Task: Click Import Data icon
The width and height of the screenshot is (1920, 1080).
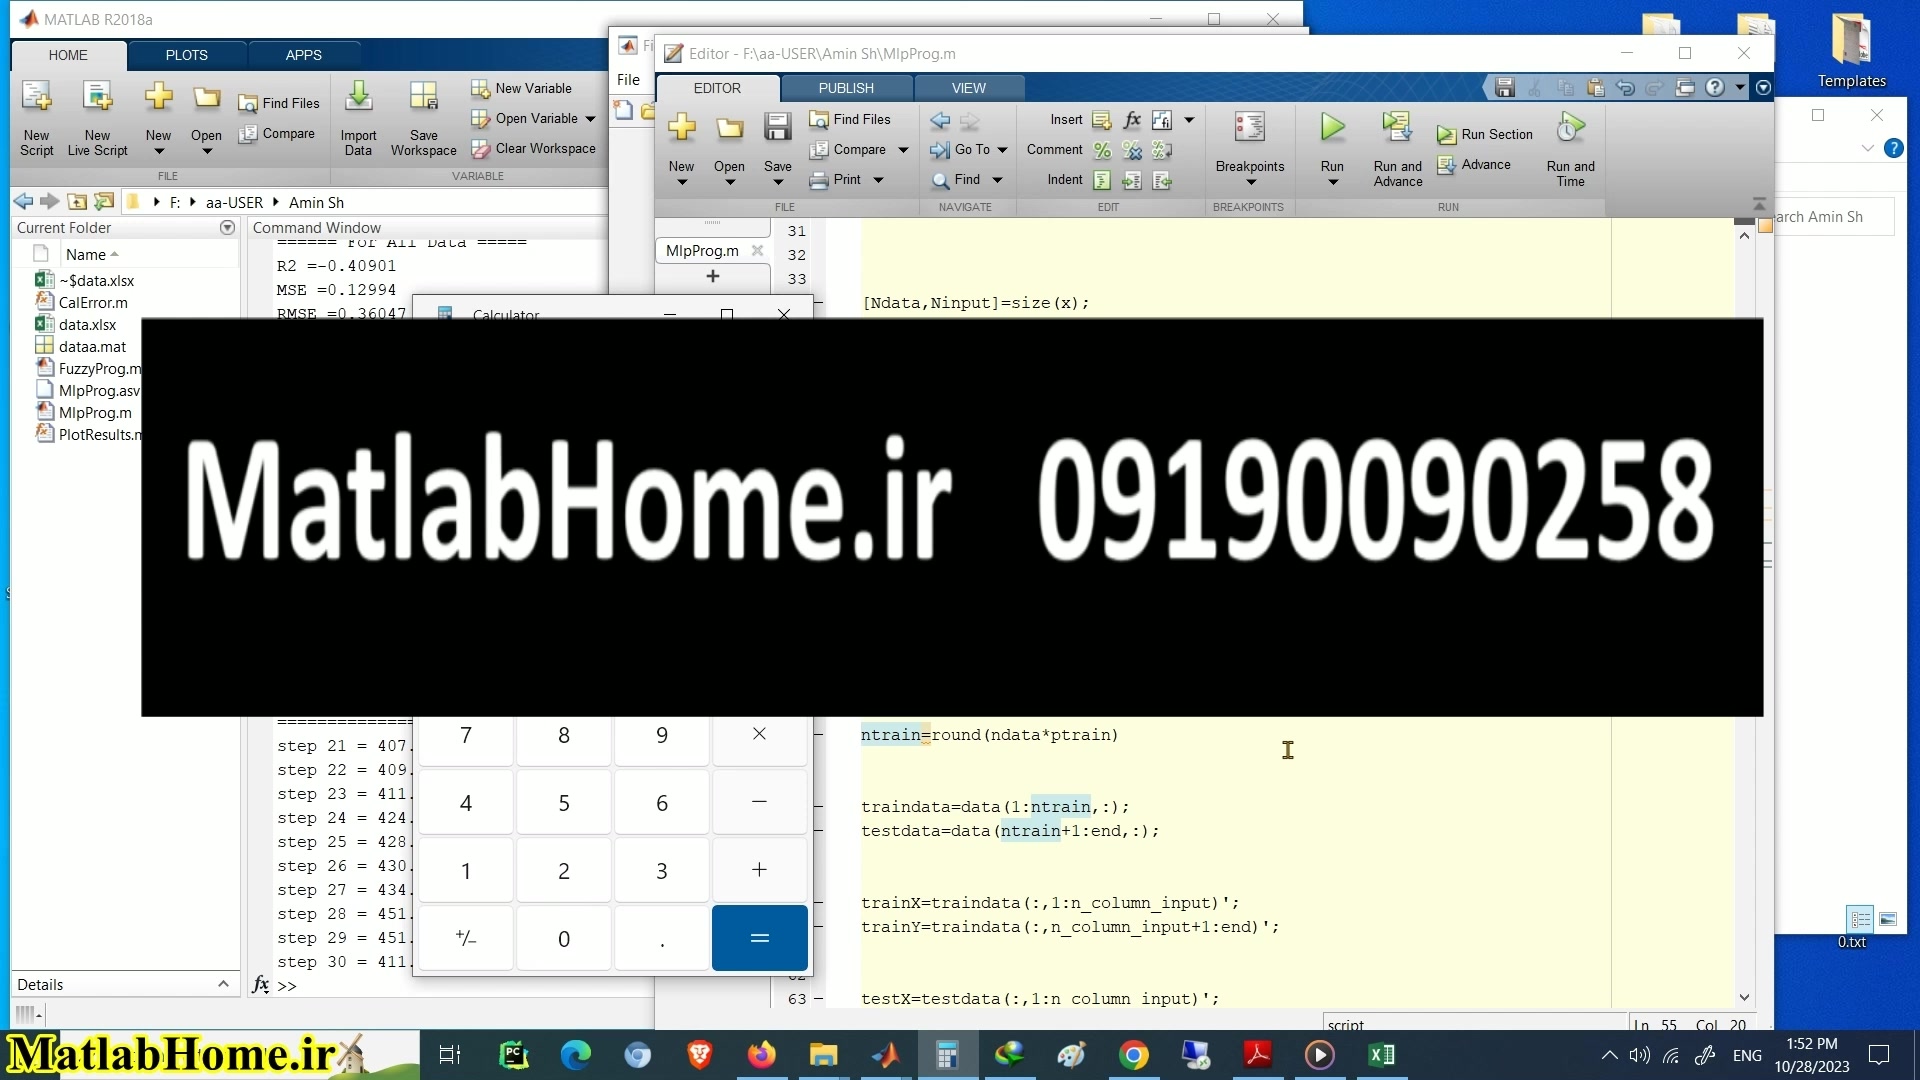Action: coord(358,98)
